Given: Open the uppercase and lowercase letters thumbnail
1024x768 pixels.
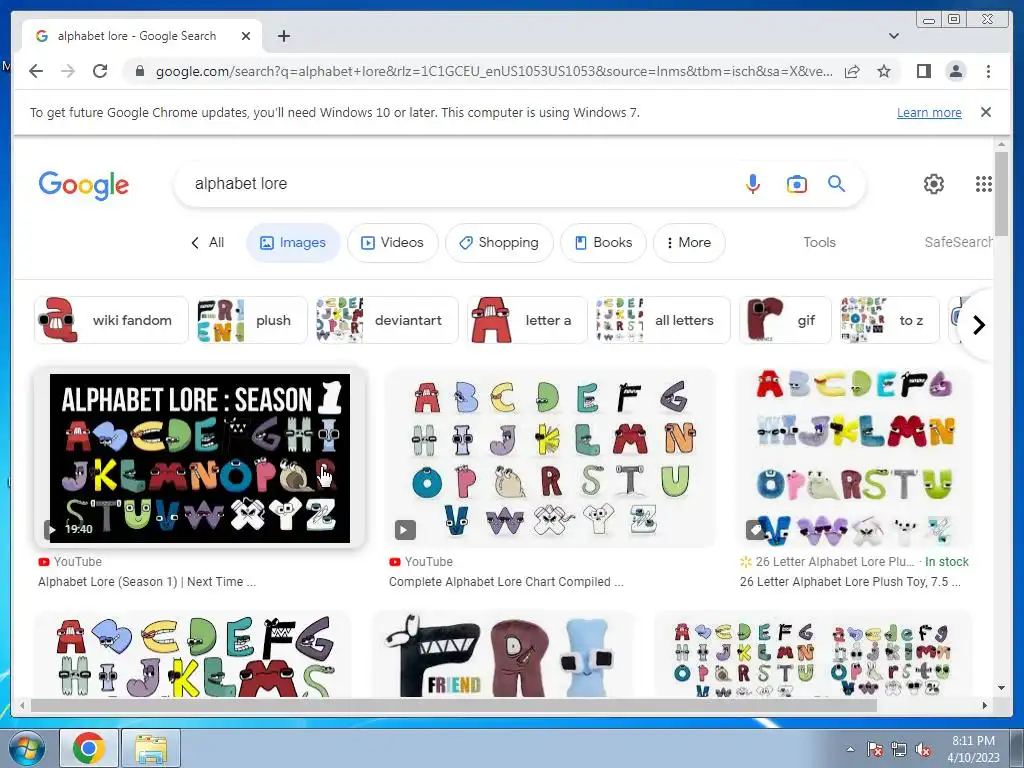Looking at the screenshot, I should click(x=812, y=654).
